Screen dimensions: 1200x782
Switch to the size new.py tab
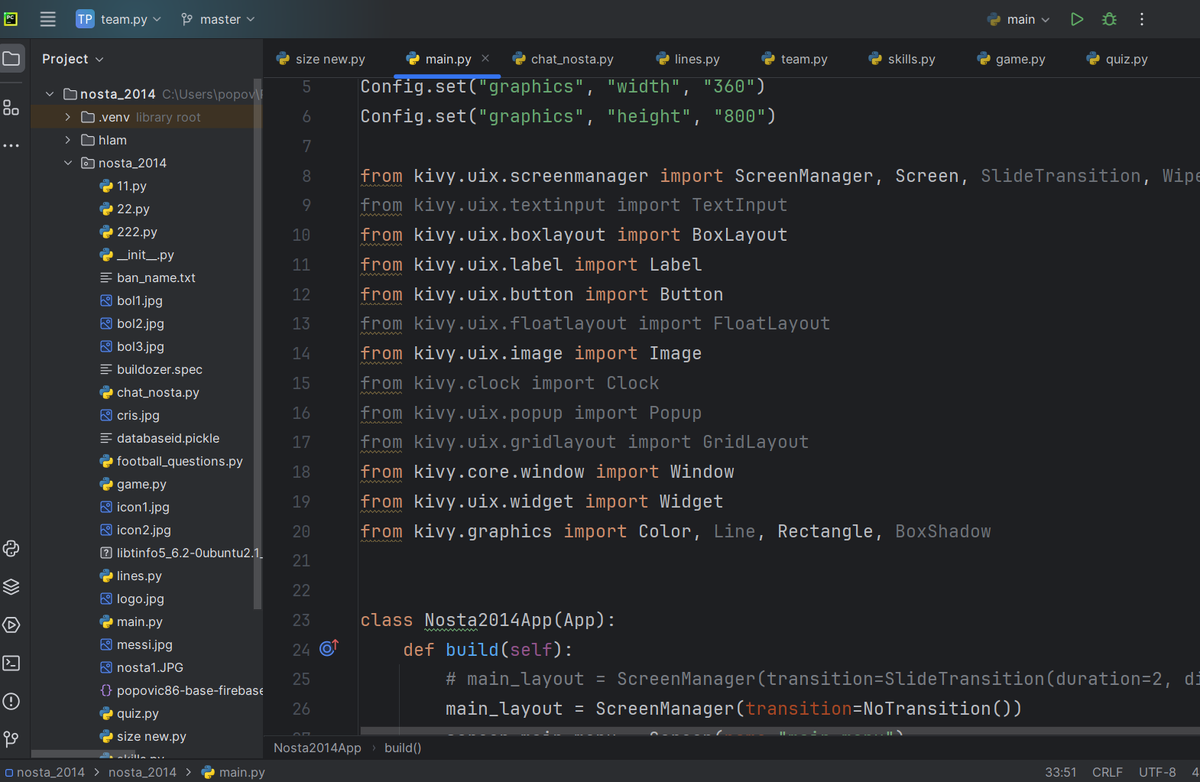(321, 59)
